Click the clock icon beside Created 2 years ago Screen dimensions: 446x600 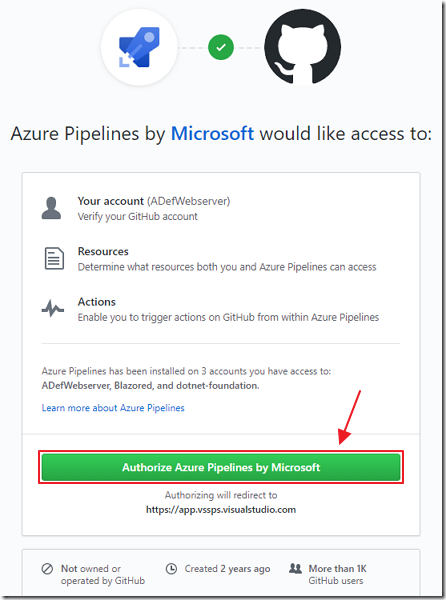click(x=171, y=569)
